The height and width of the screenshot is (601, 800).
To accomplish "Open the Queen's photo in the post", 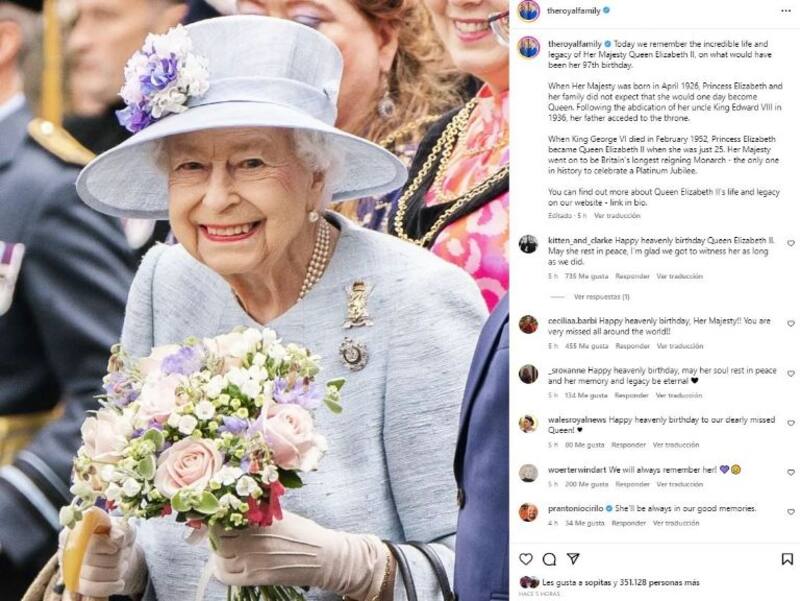I will pos(254,300).
